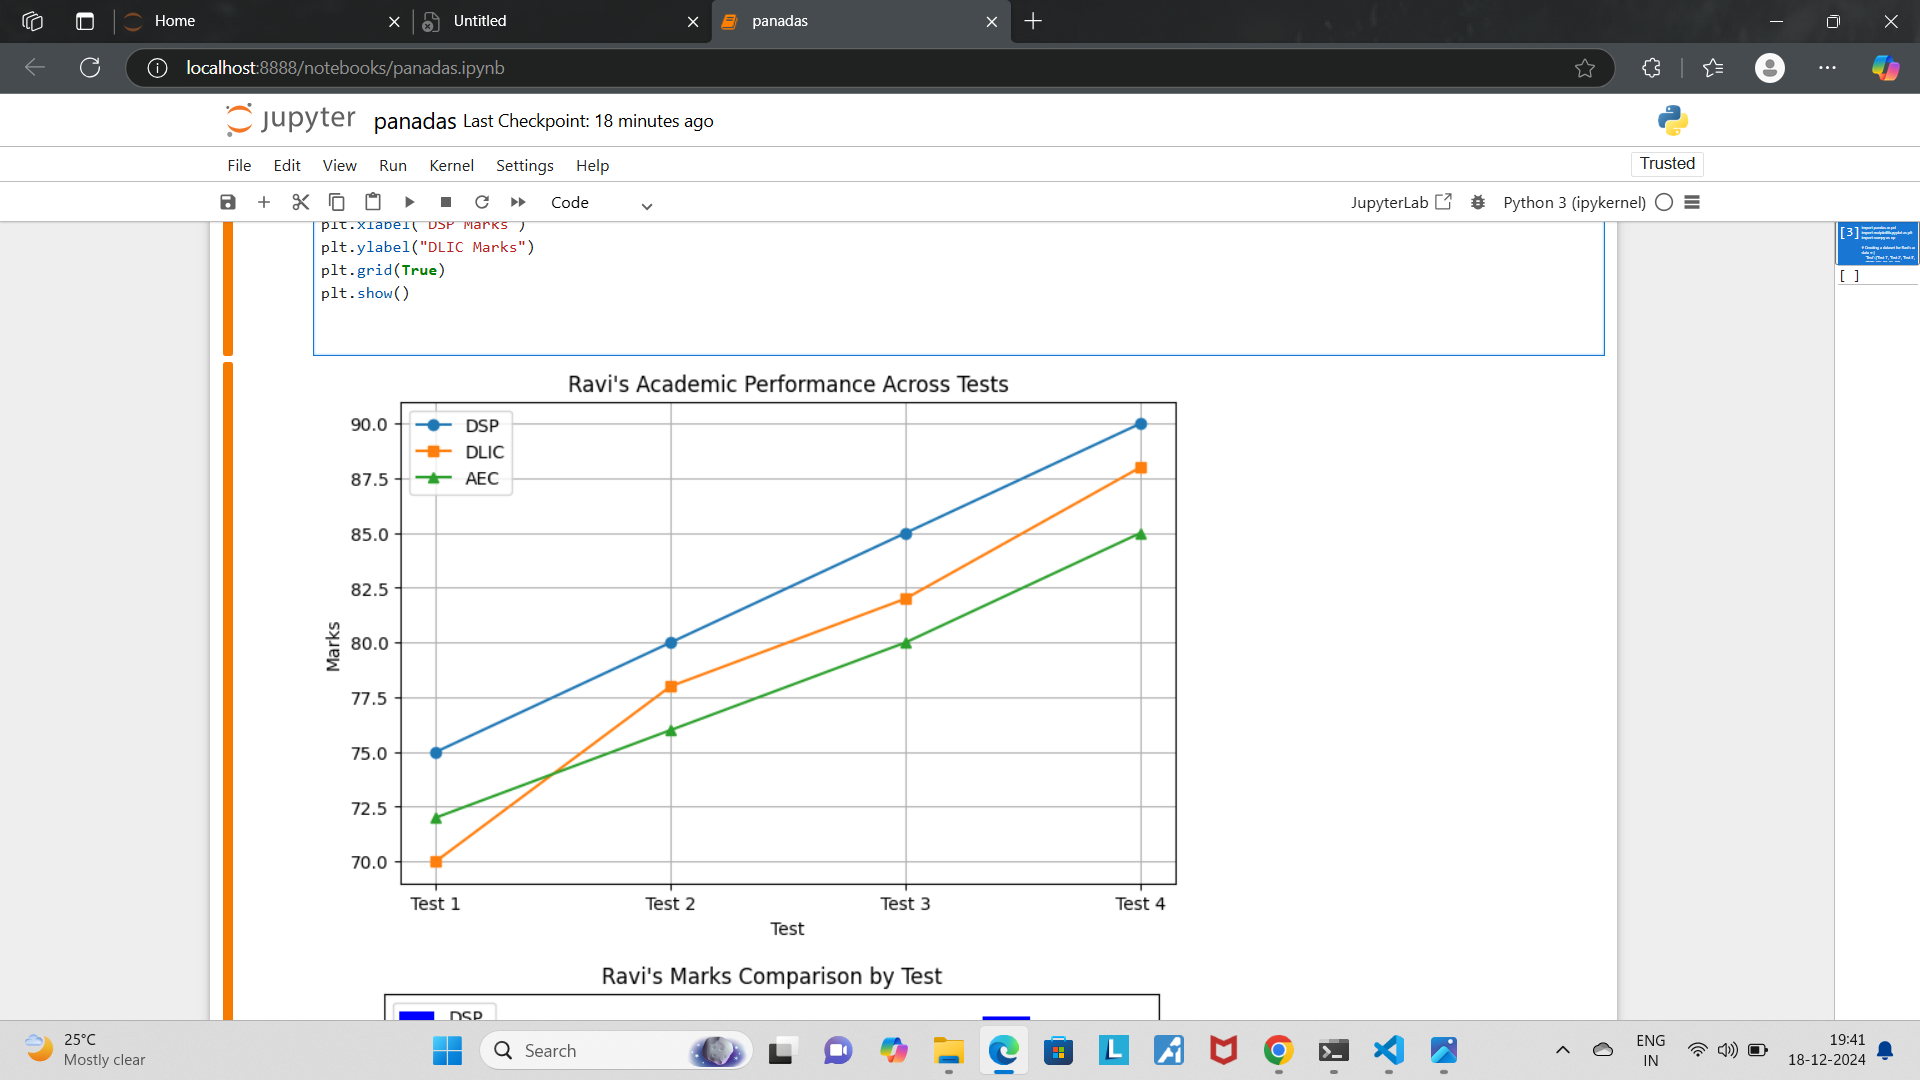Open the Kernel menu
Image resolution: width=1920 pixels, height=1080 pixels.
[451, 165]
